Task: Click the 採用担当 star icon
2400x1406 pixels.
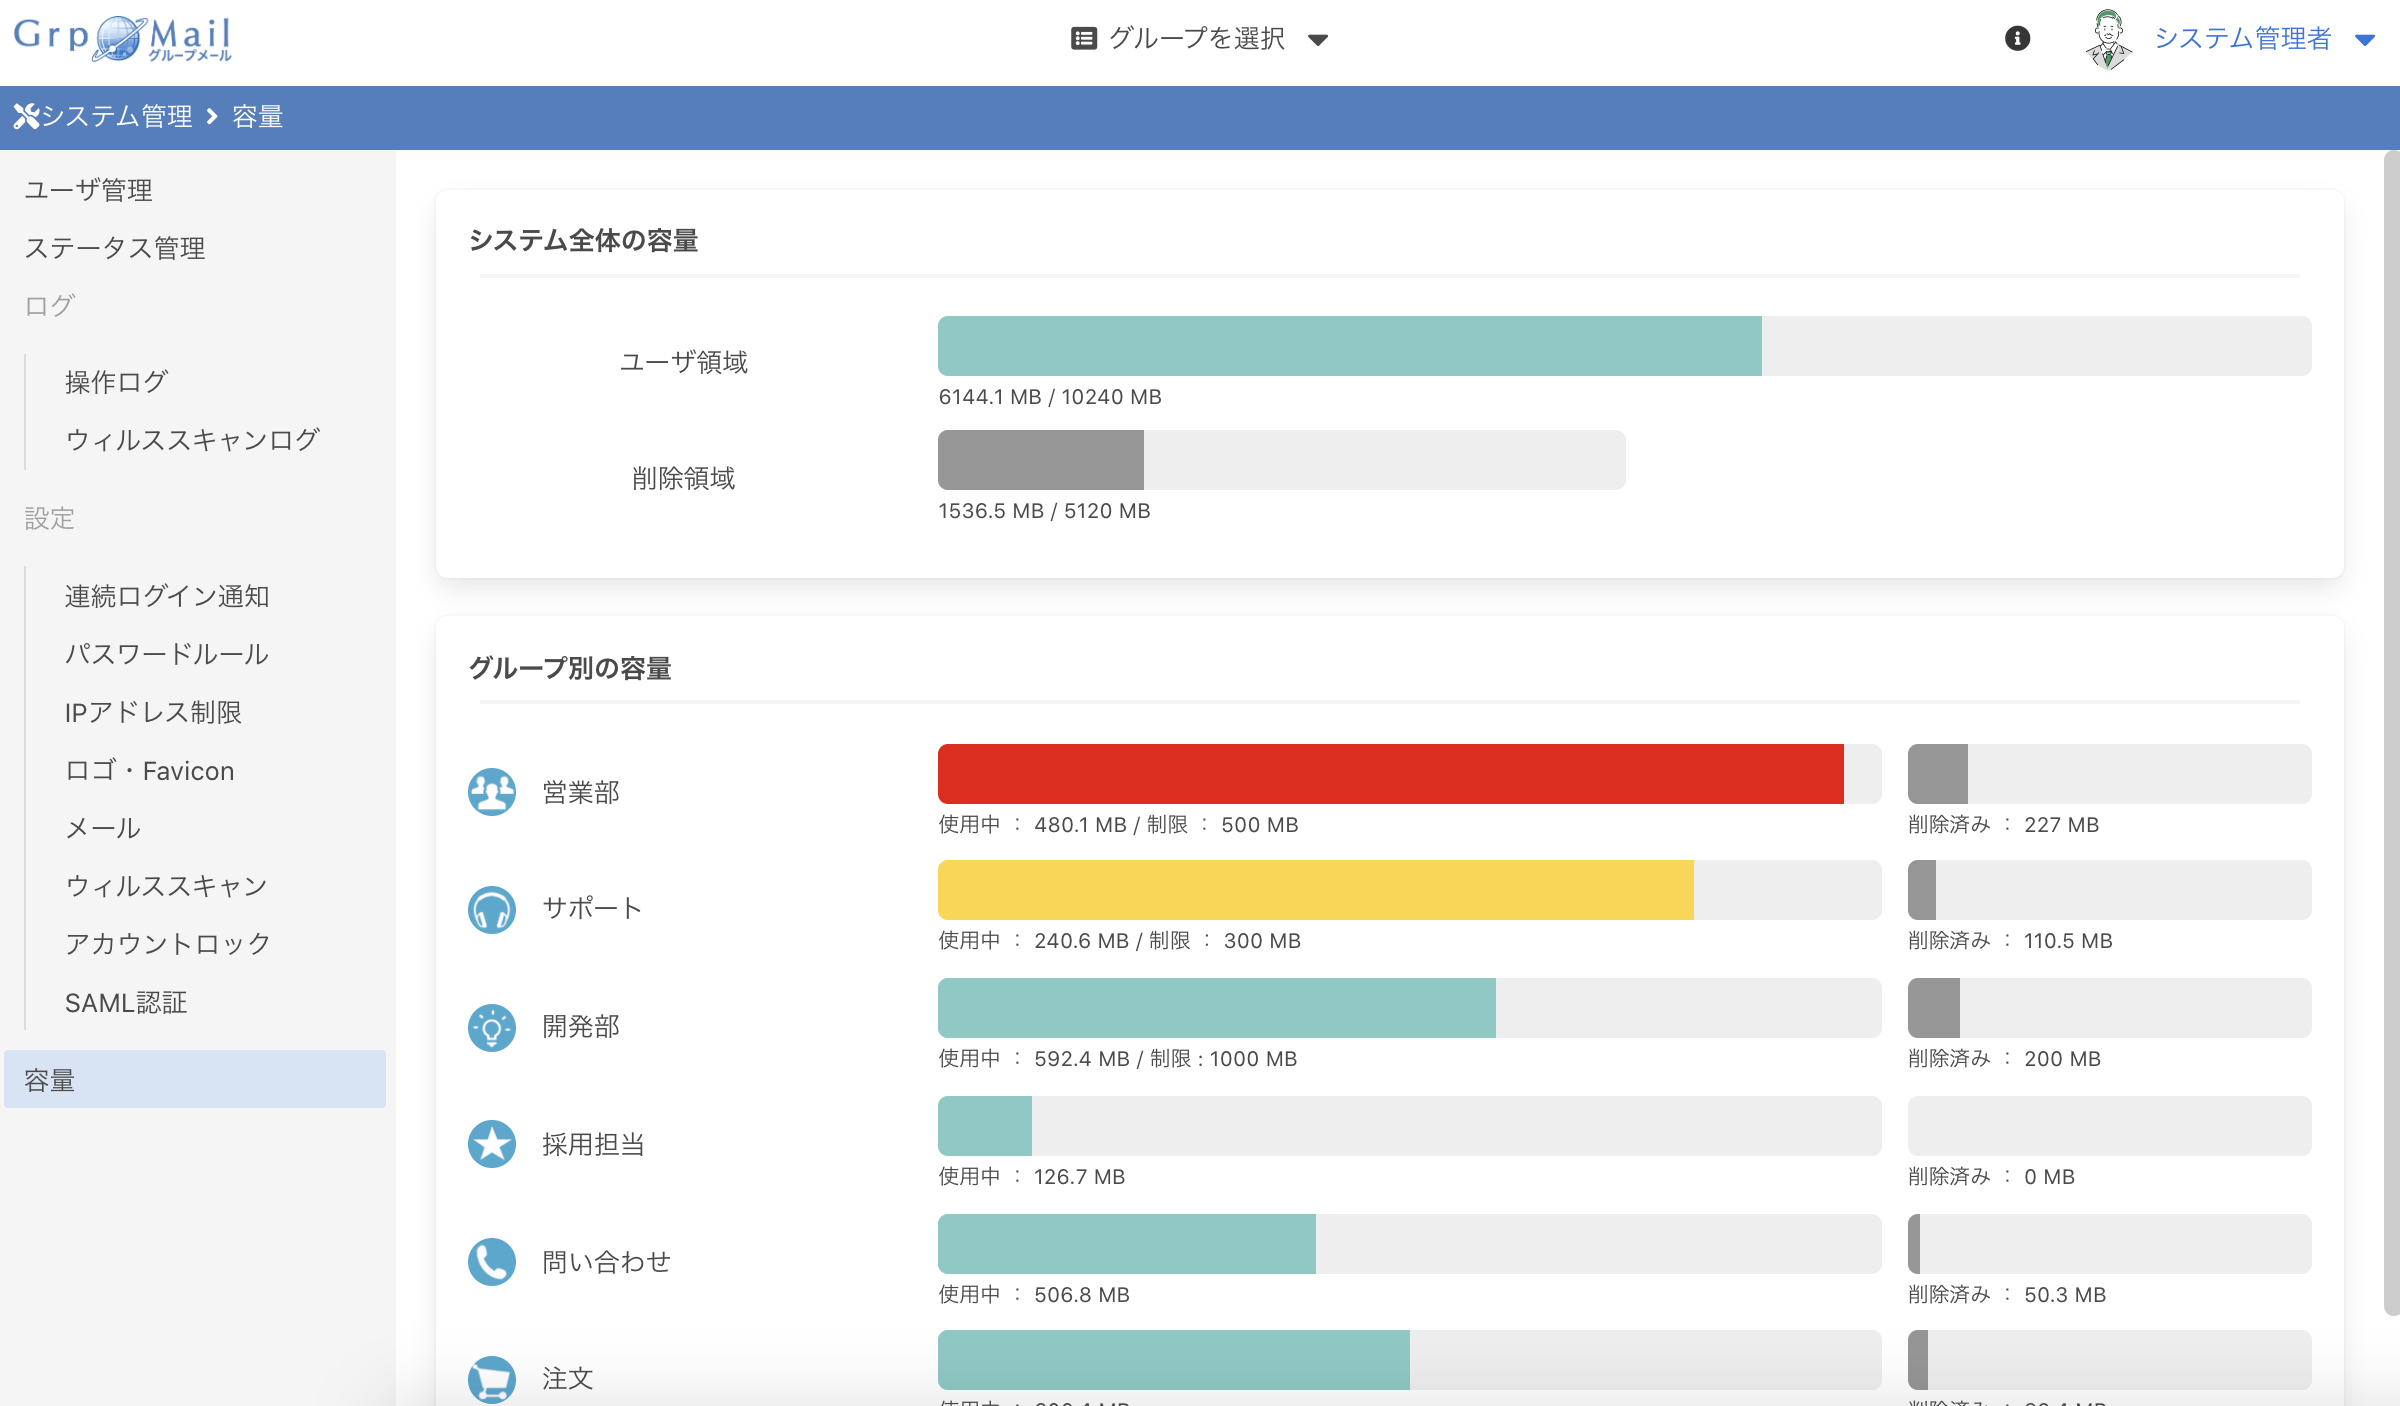Action: coord(491,1144)
